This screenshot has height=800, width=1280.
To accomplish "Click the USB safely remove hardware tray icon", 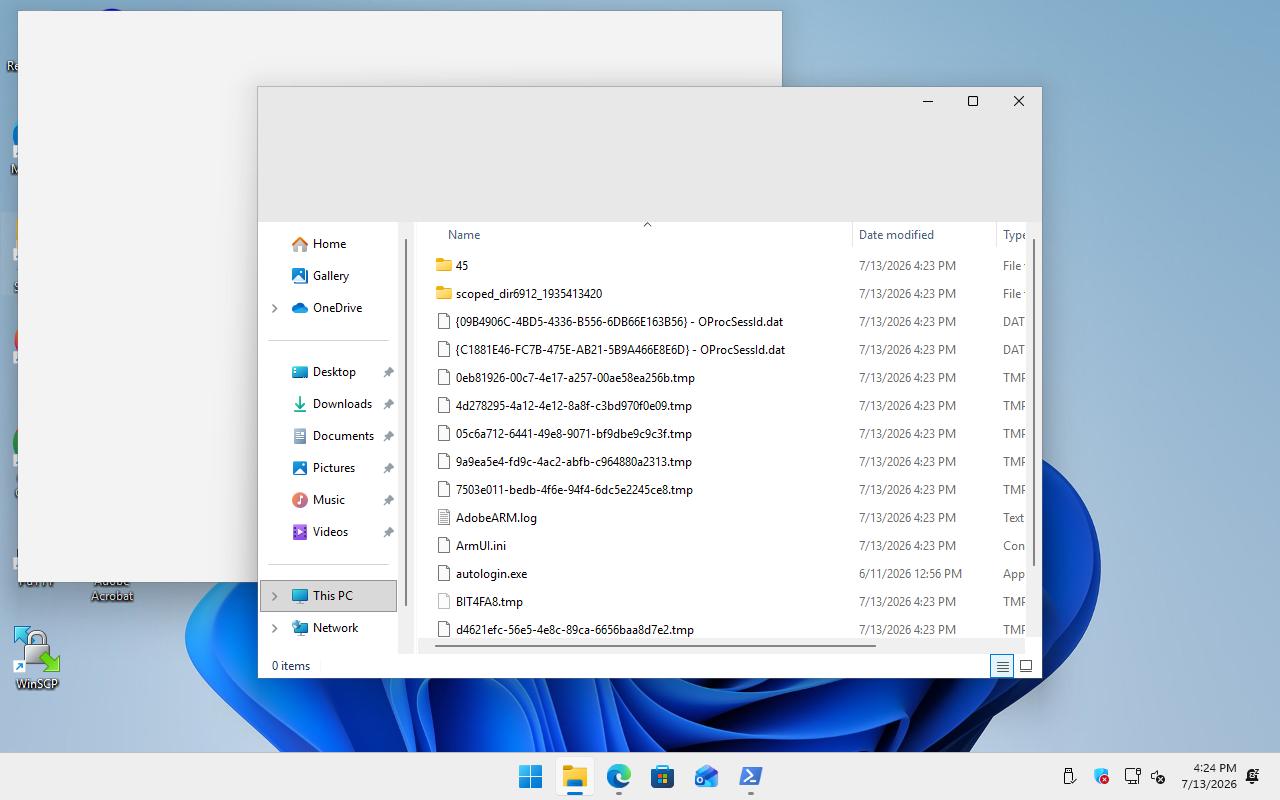I will 1069,776.
